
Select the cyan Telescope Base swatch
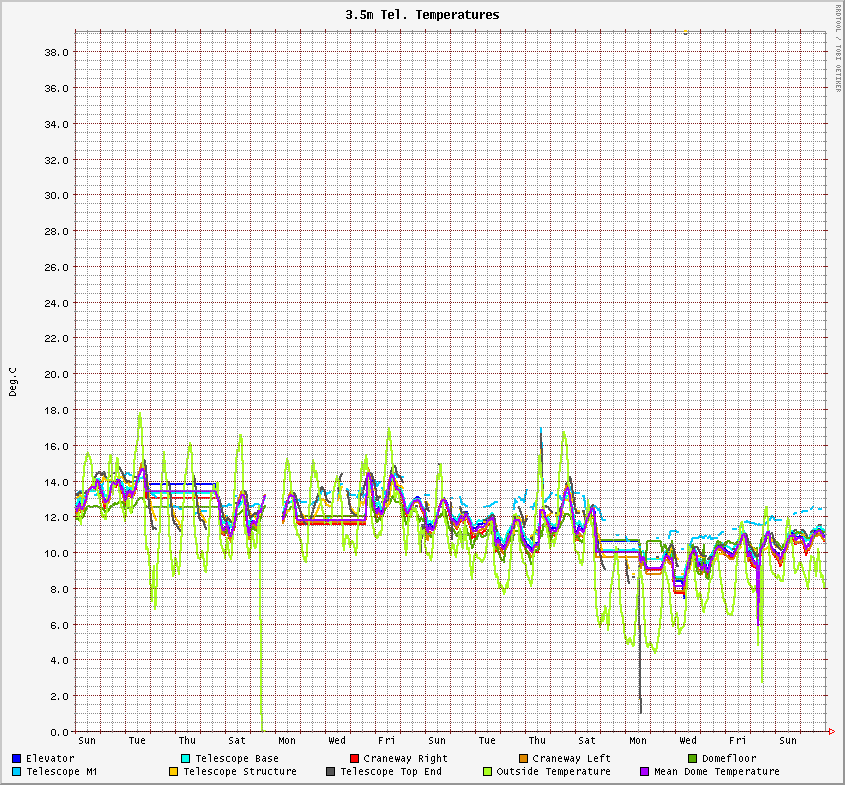click(x=186, y=759)
